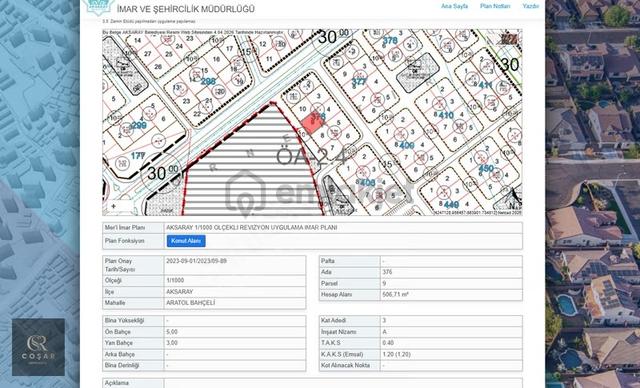Click the İMAR VE ŞEHİRCİLİK MÜDÜRLÜĞÜ heading
The width and height of the screenshot is (640, 388).
pos(186,9)
